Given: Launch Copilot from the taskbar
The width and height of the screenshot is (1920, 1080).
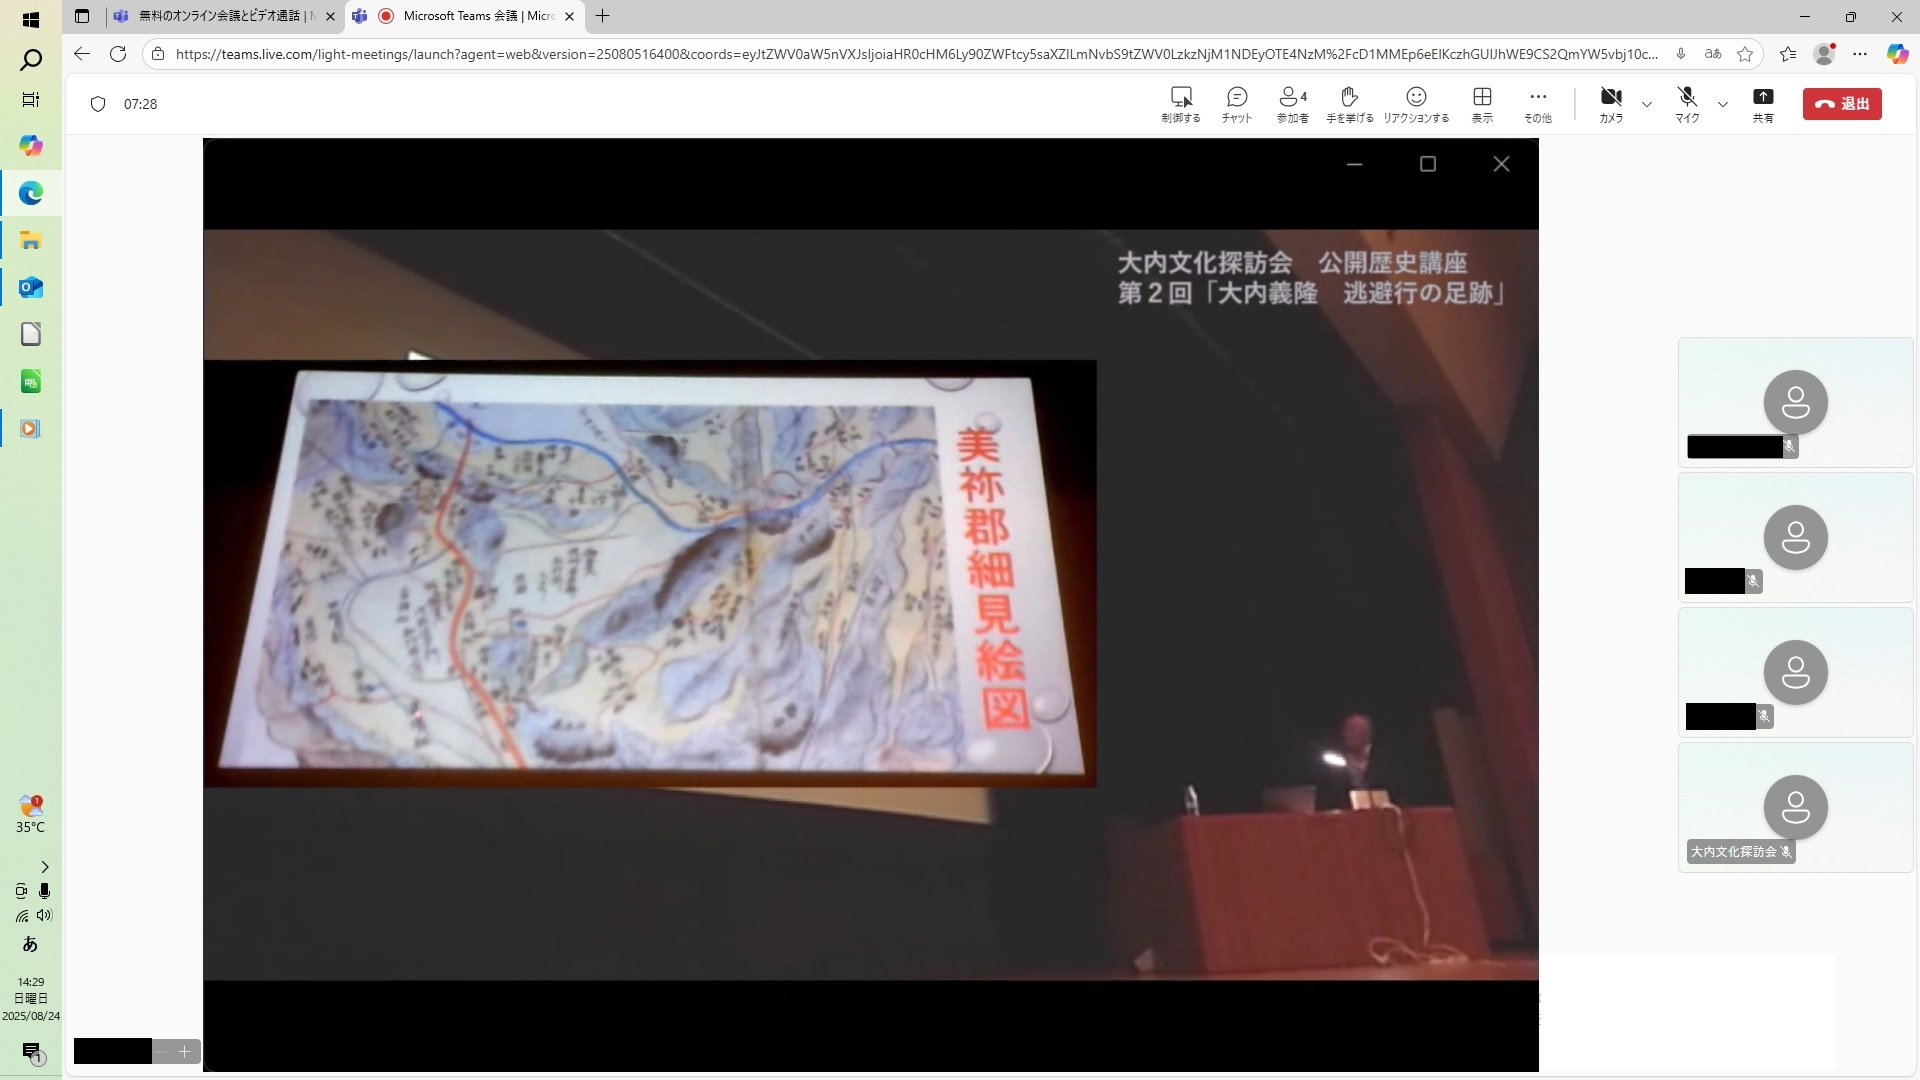Looking at the screenshot, I should pos(31,146).
